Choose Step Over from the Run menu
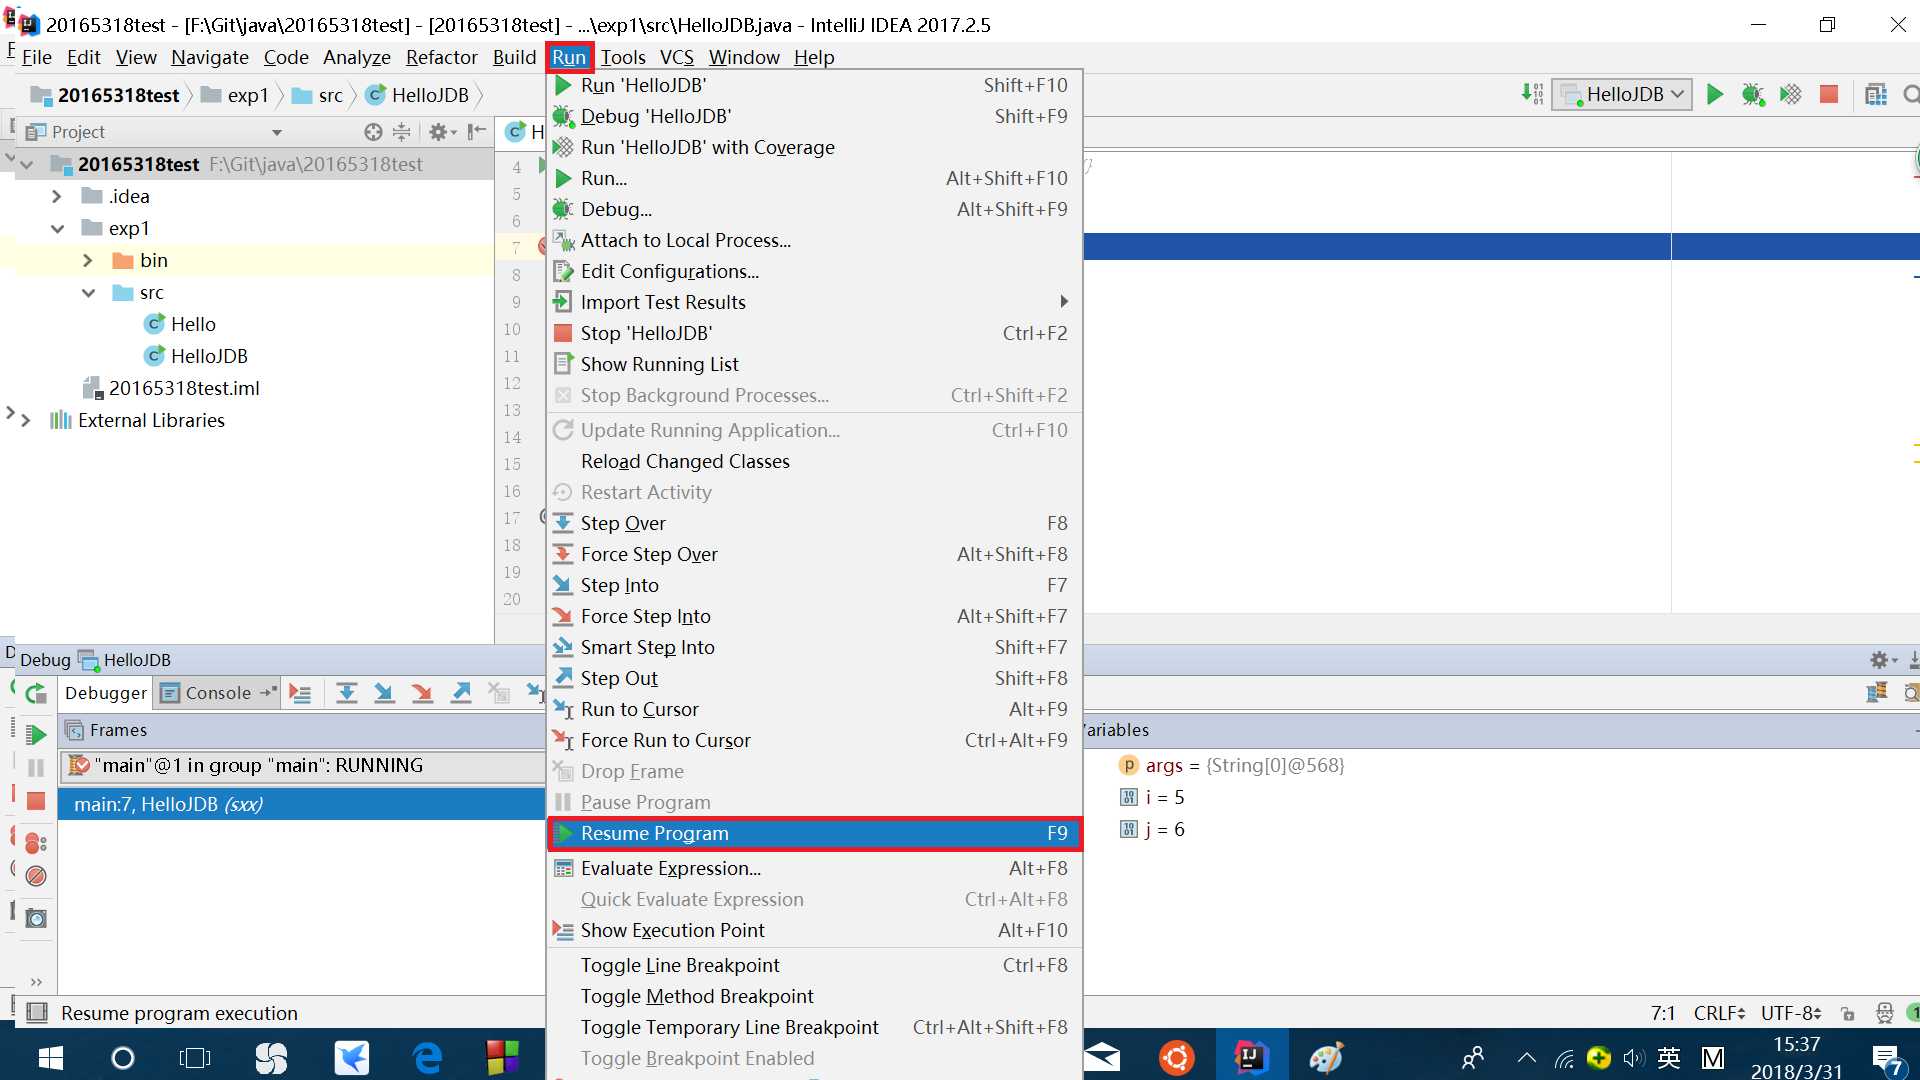This screenshot has height=1080, width=1920. (815, 523)
